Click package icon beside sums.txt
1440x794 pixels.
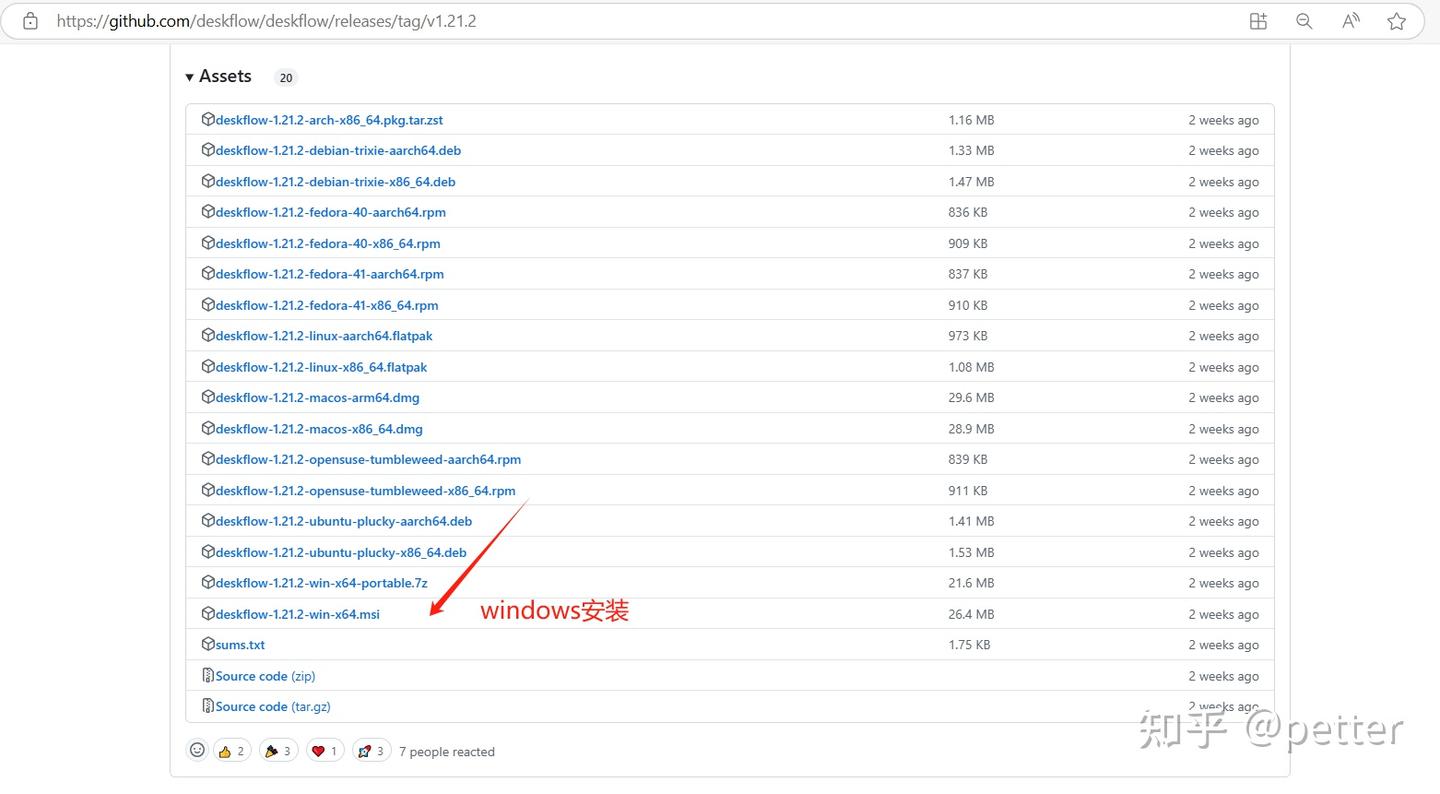(x=208, y=644)
